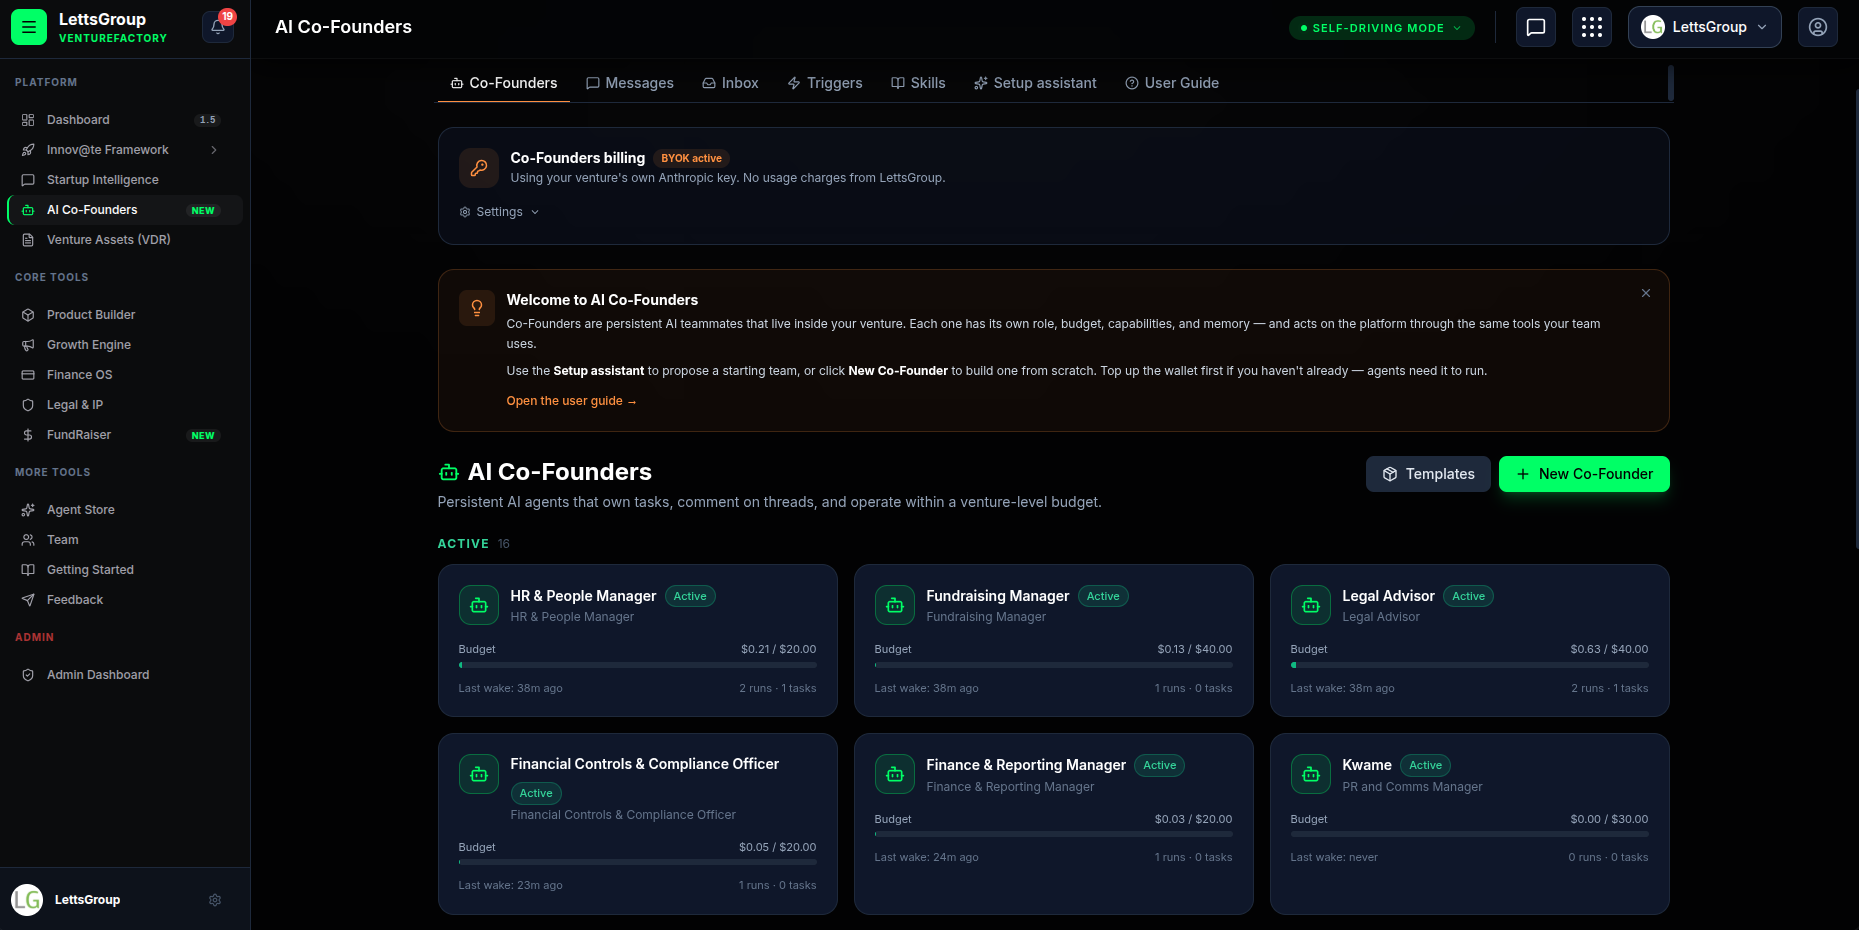This screenshot has width=1859, height=930.
Task: Click the HR & People Manager robot icon
Action: (x=479, y=605)
